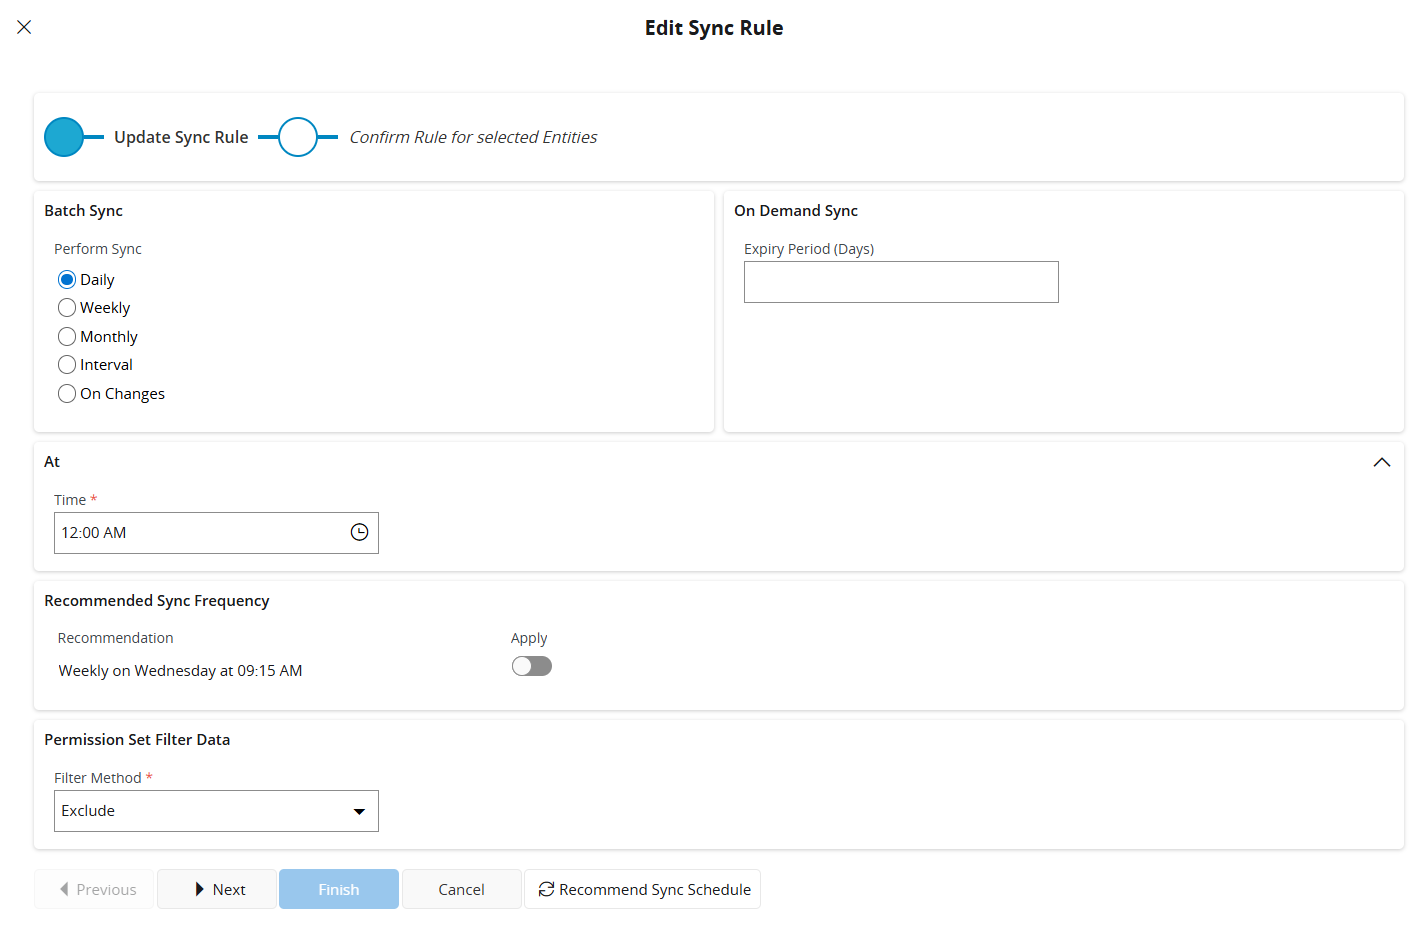Click the Confirm Rule step circle
The width and height of the screenshot is (1428, 947).
298,137
